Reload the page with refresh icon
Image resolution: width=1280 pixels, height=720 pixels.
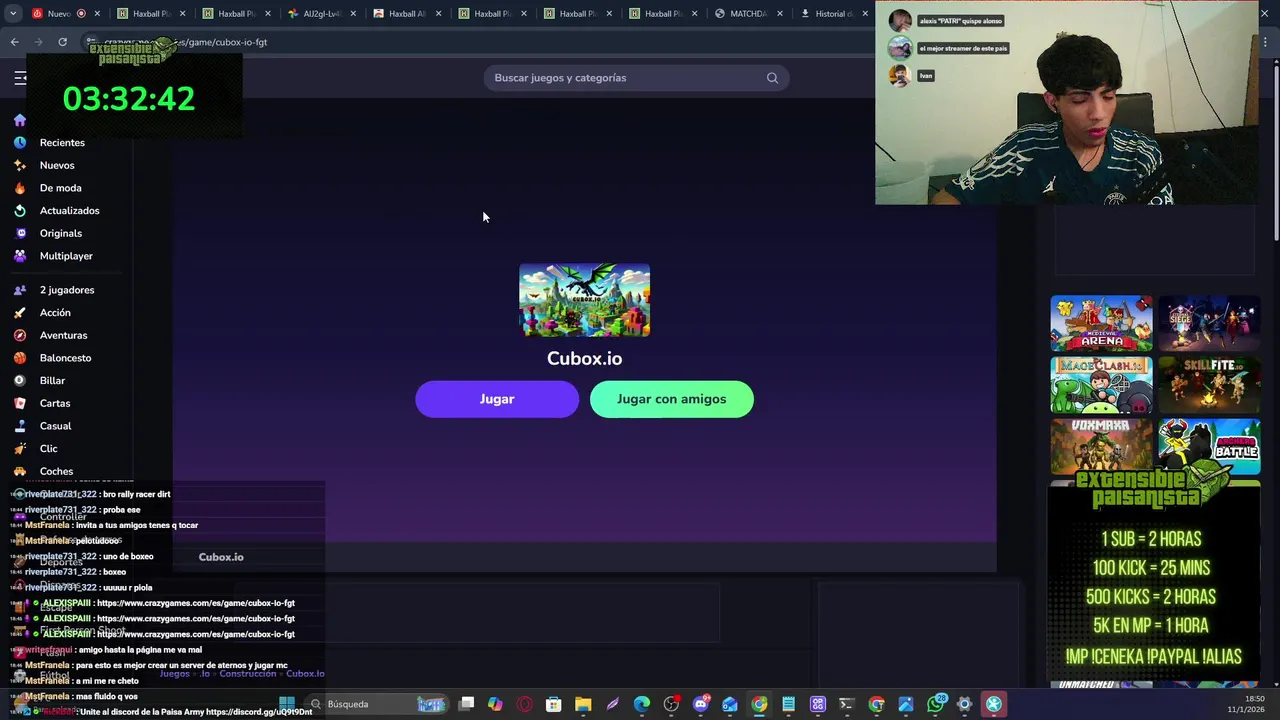coord(62,42)
